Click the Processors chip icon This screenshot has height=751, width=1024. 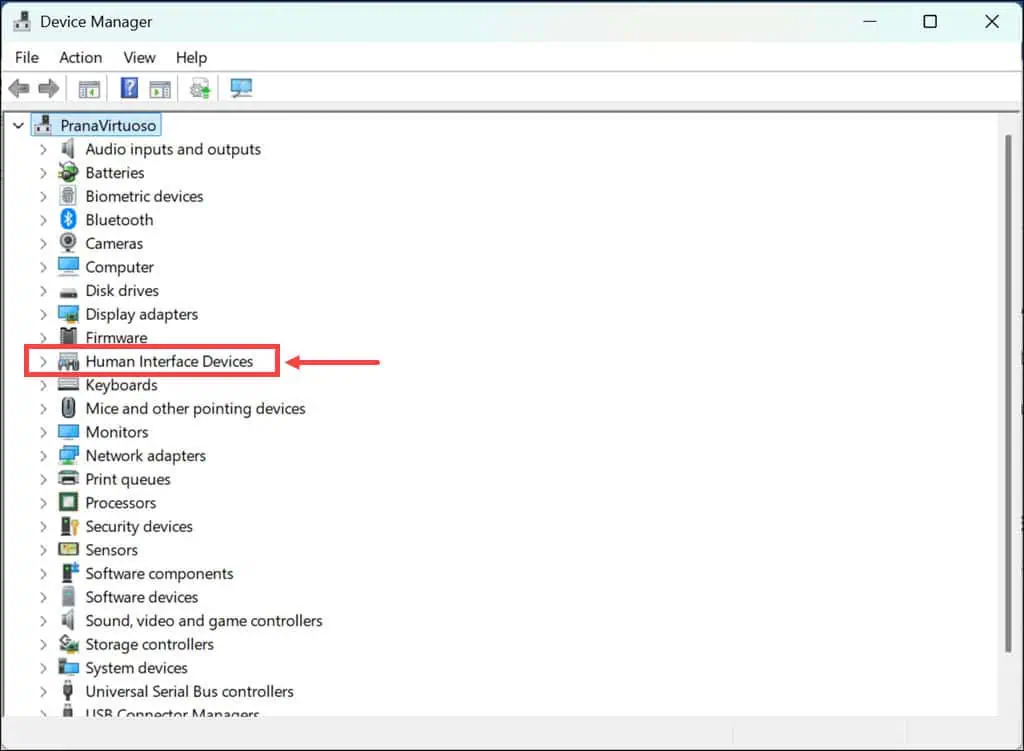click(68, 502)
